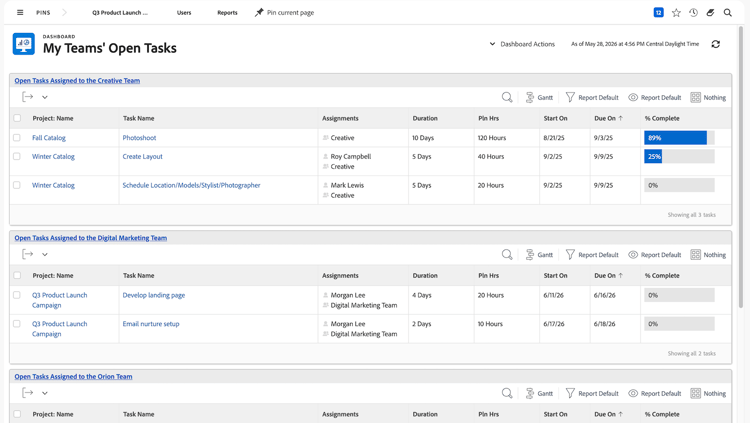
Task: Expand export options chevron in Orion Team
Action: (44, 393)
